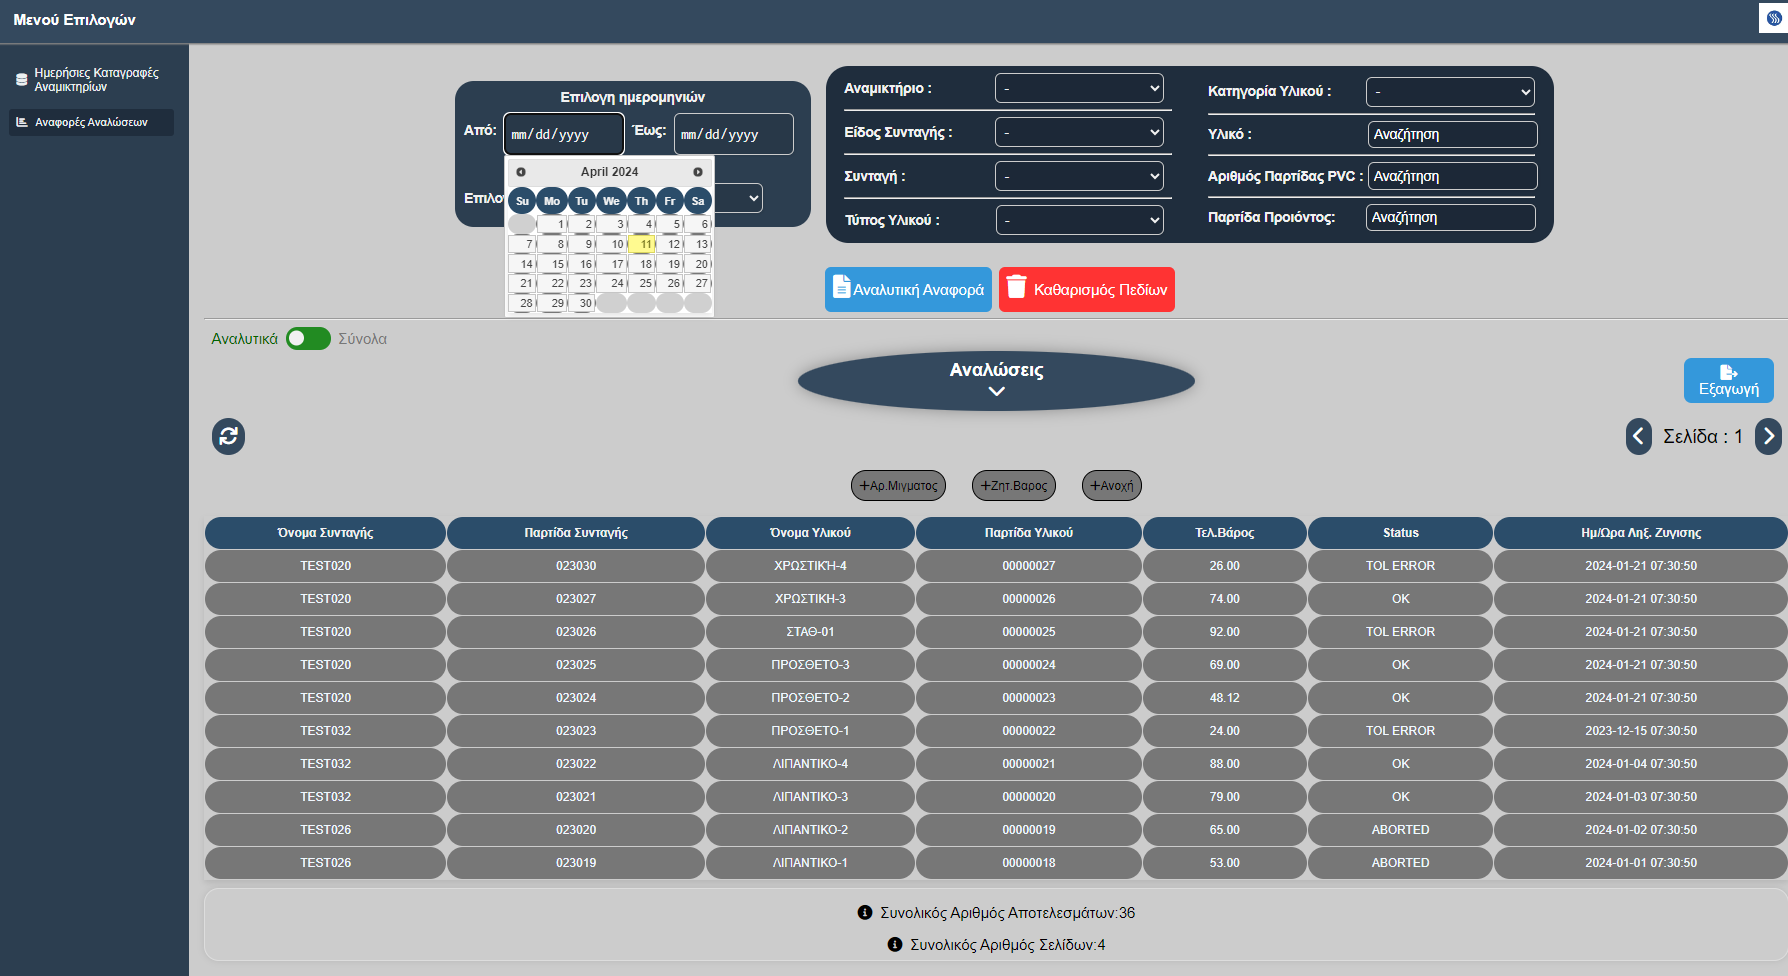1788x976 pixels.
Task: Click Παρτίδα Προιόντος search field
Action: tap(1450, 217)
